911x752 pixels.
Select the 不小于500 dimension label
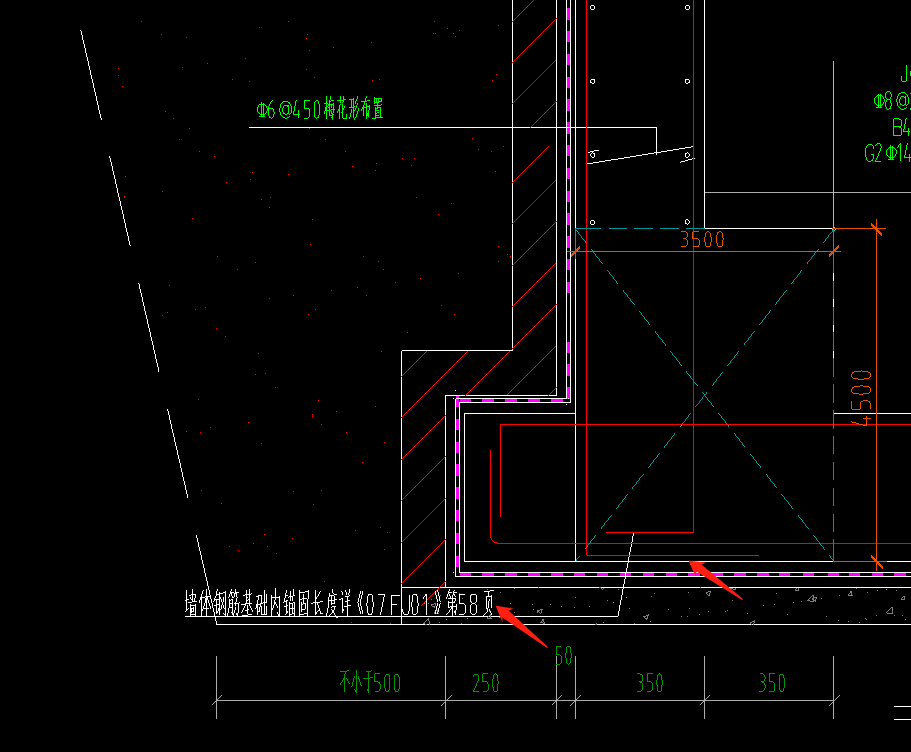point(370,683)
